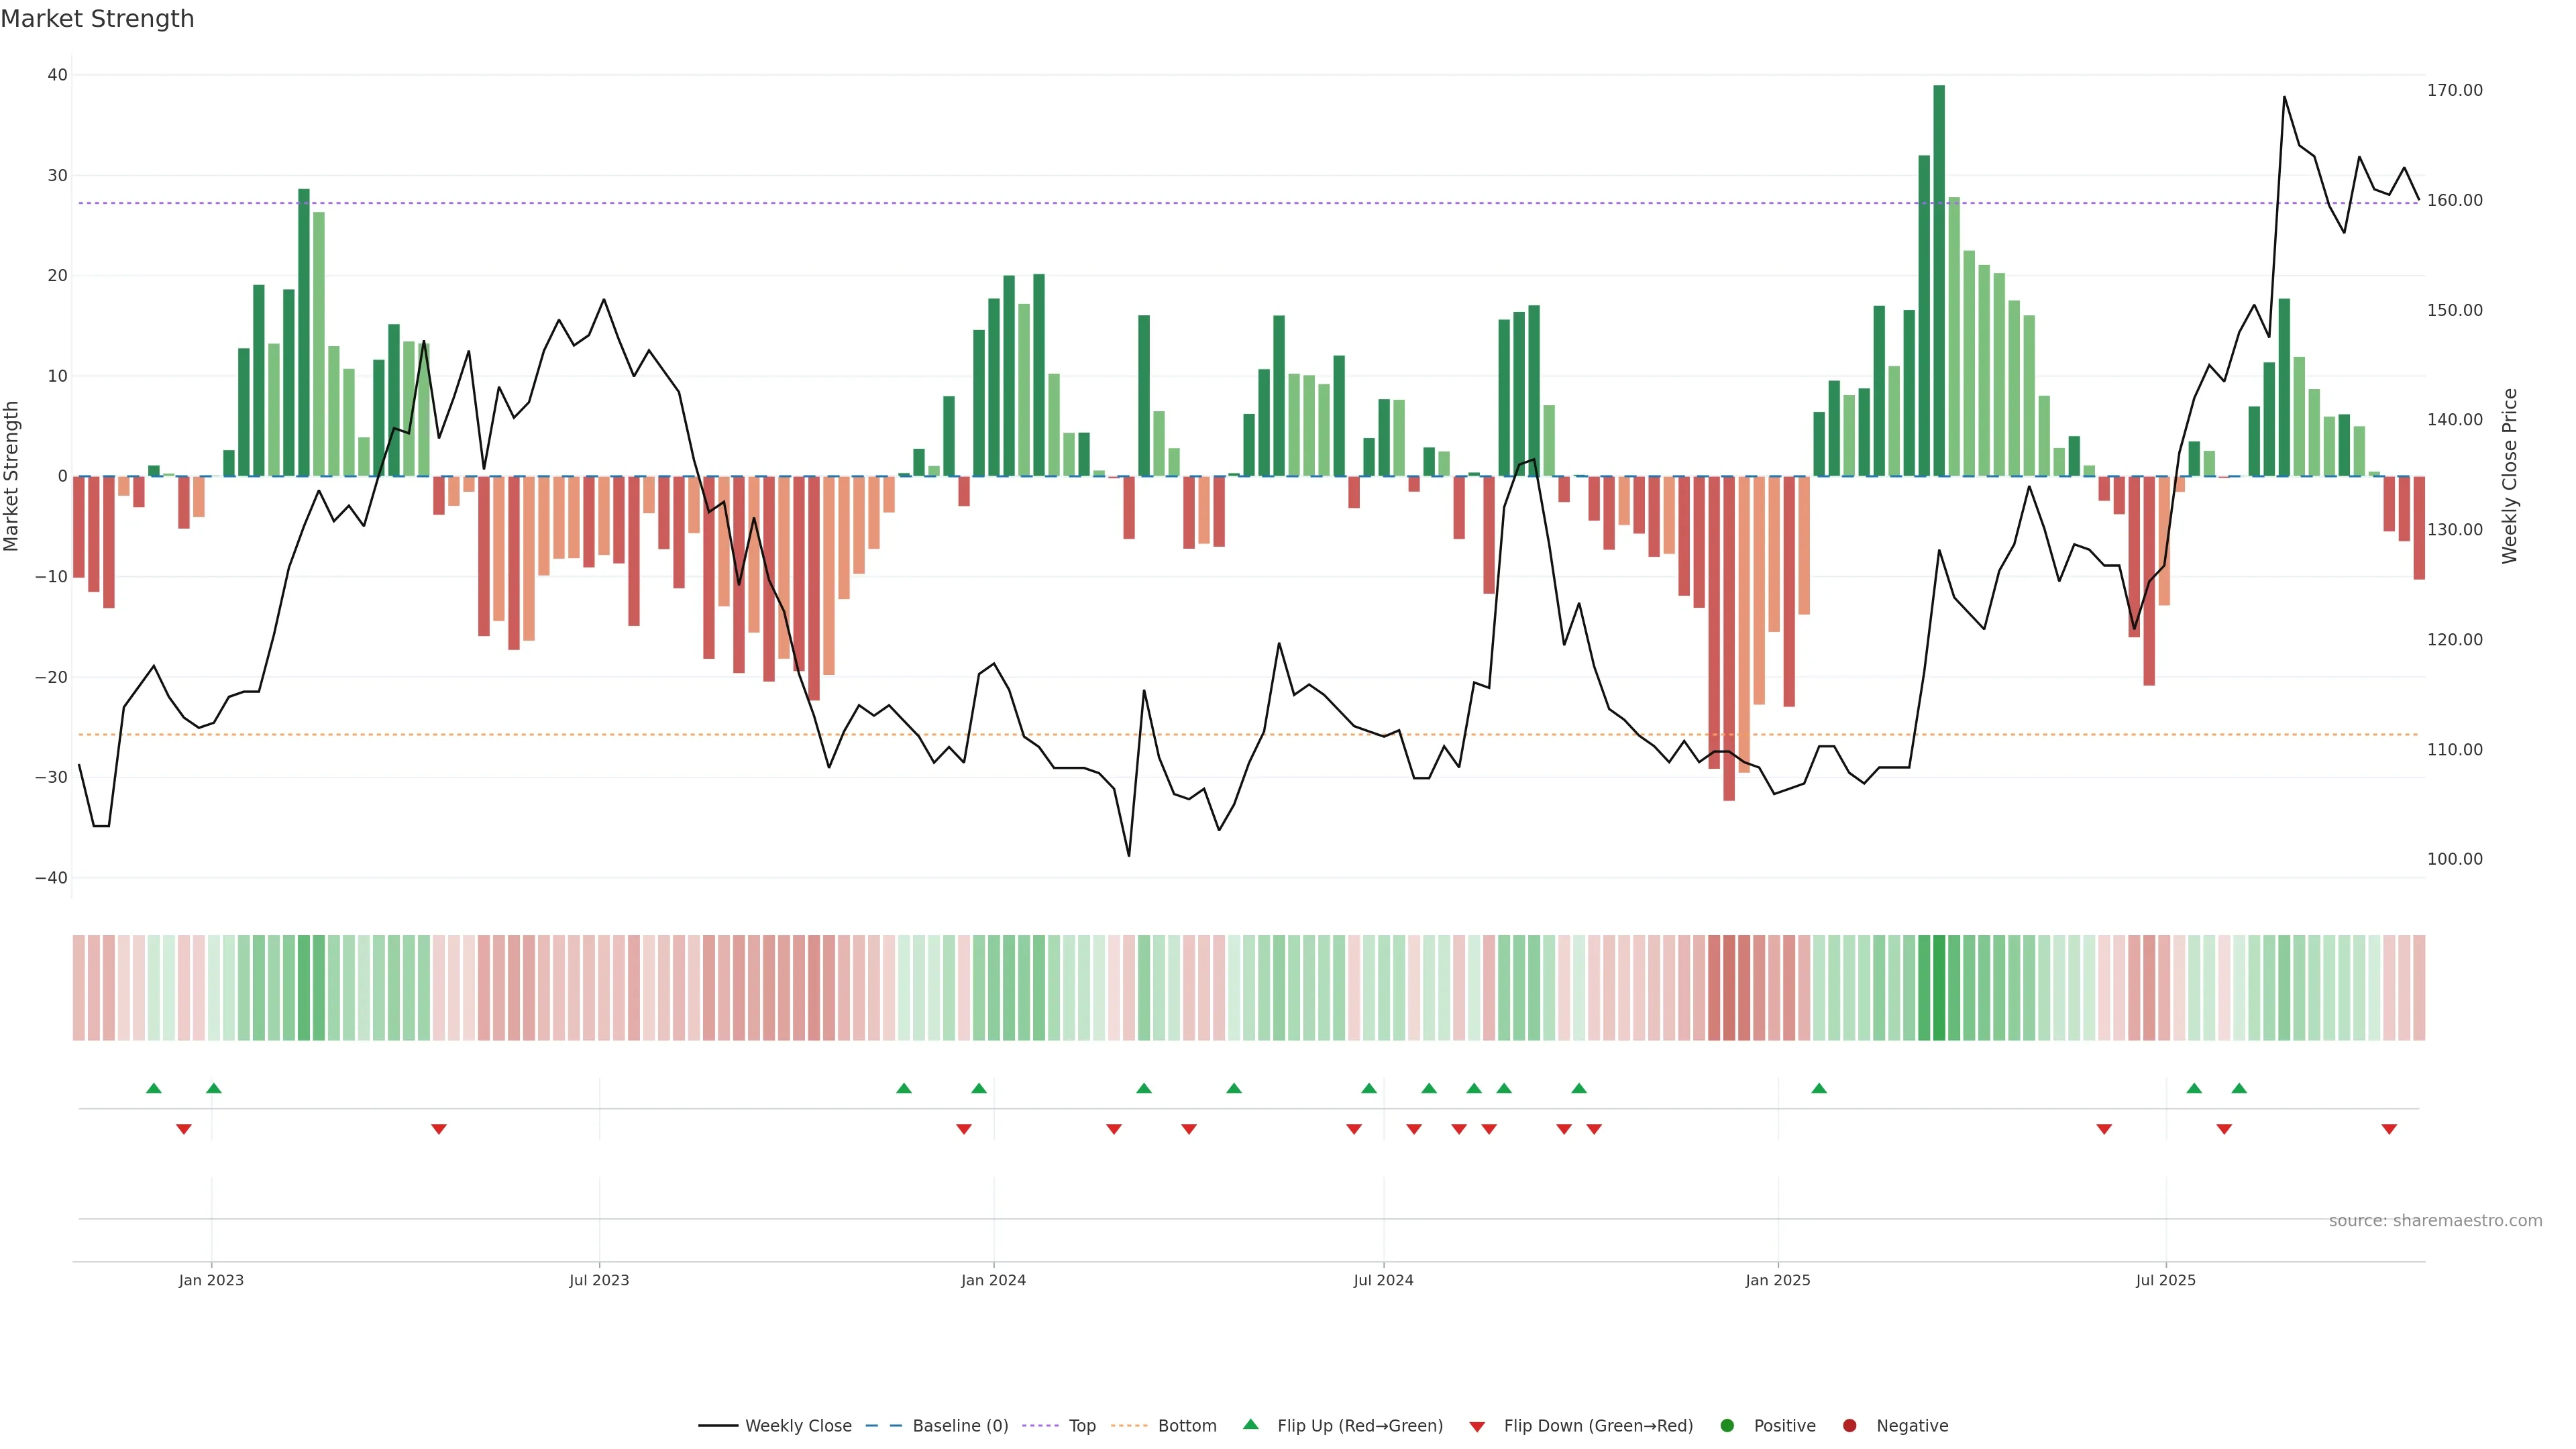Click the green Flip Up marker after Jan 2025
The image size is (2576, 1449).
pyautogui.click(x=1819, y=1088)
